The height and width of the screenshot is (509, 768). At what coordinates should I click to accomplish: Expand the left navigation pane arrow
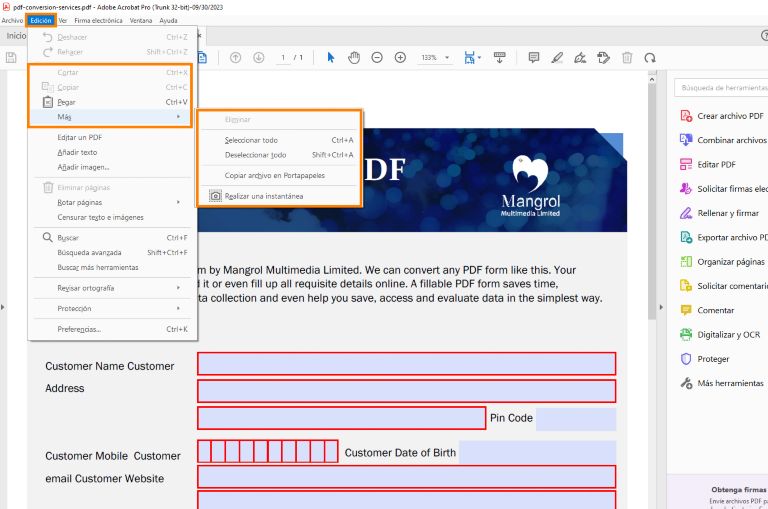point(3,307)
